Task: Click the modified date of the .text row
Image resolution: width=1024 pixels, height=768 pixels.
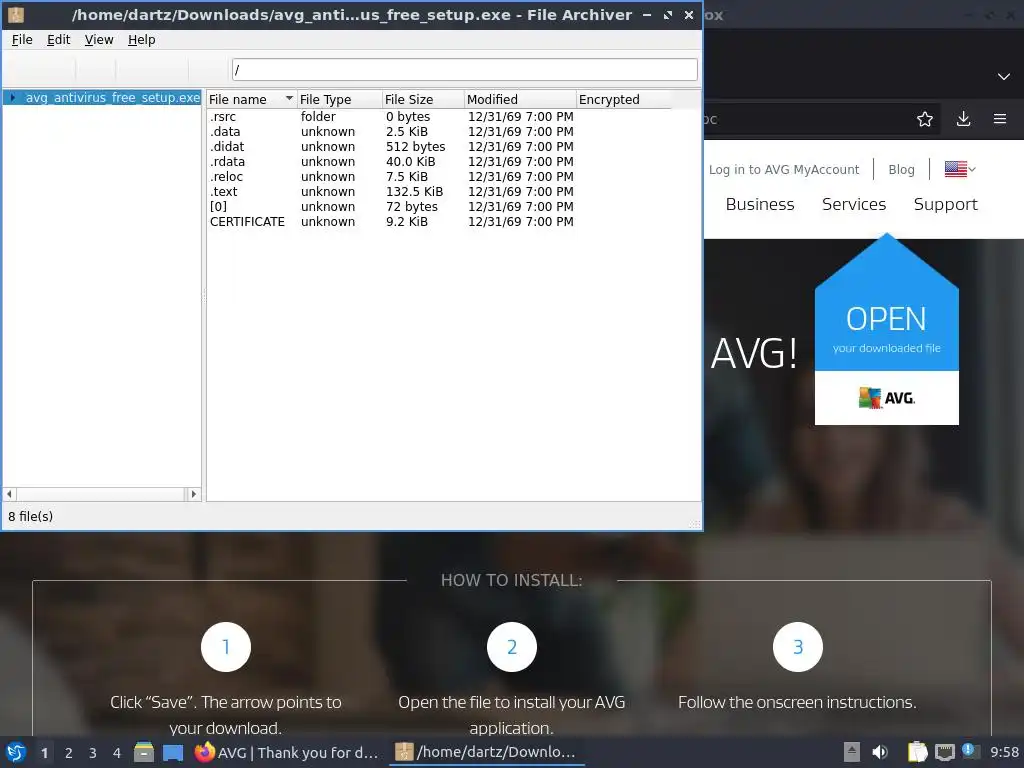Action: 520,191
